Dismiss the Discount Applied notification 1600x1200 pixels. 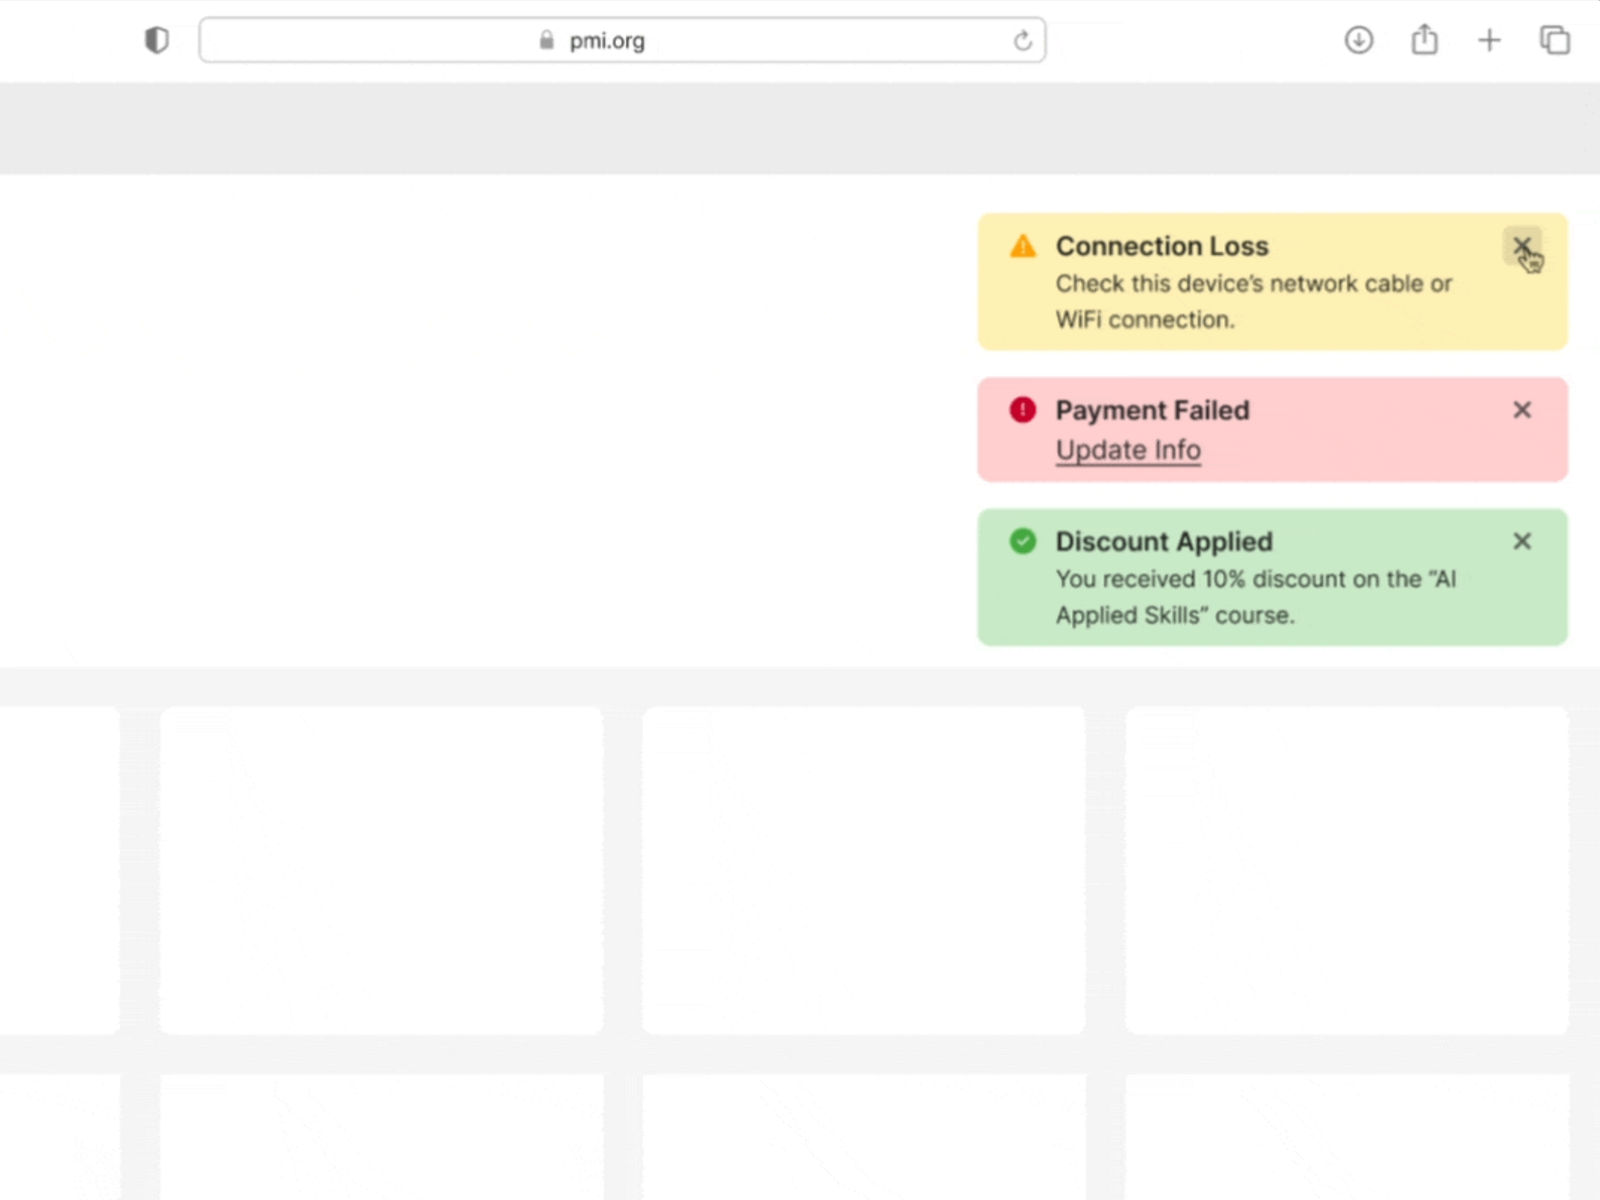[1522, 541]
